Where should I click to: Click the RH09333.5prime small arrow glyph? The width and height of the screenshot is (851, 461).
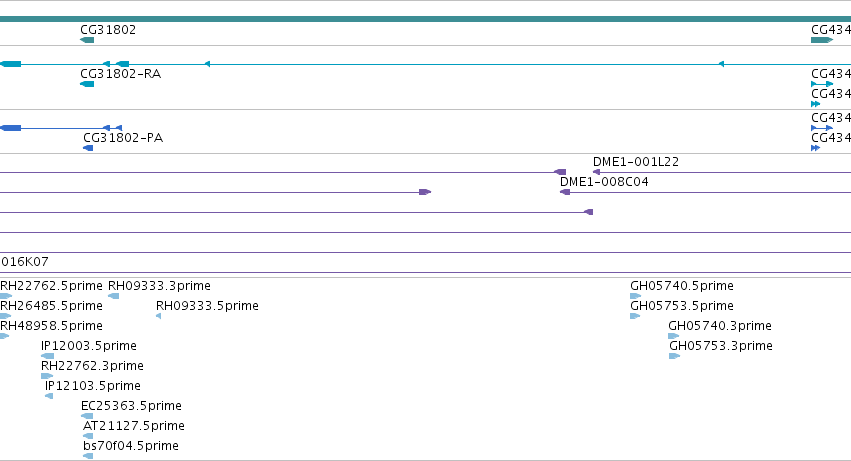click(x=158, y=316)
